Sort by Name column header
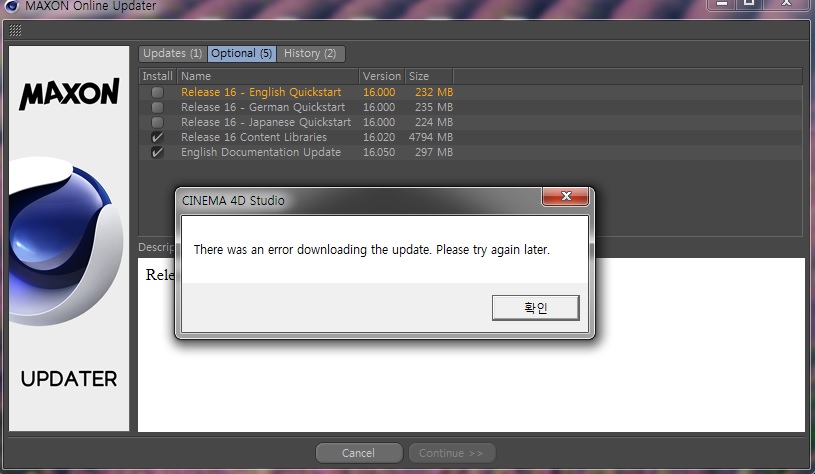The width and height of the screenshot is (815, 474). click(x=268, y=76)
